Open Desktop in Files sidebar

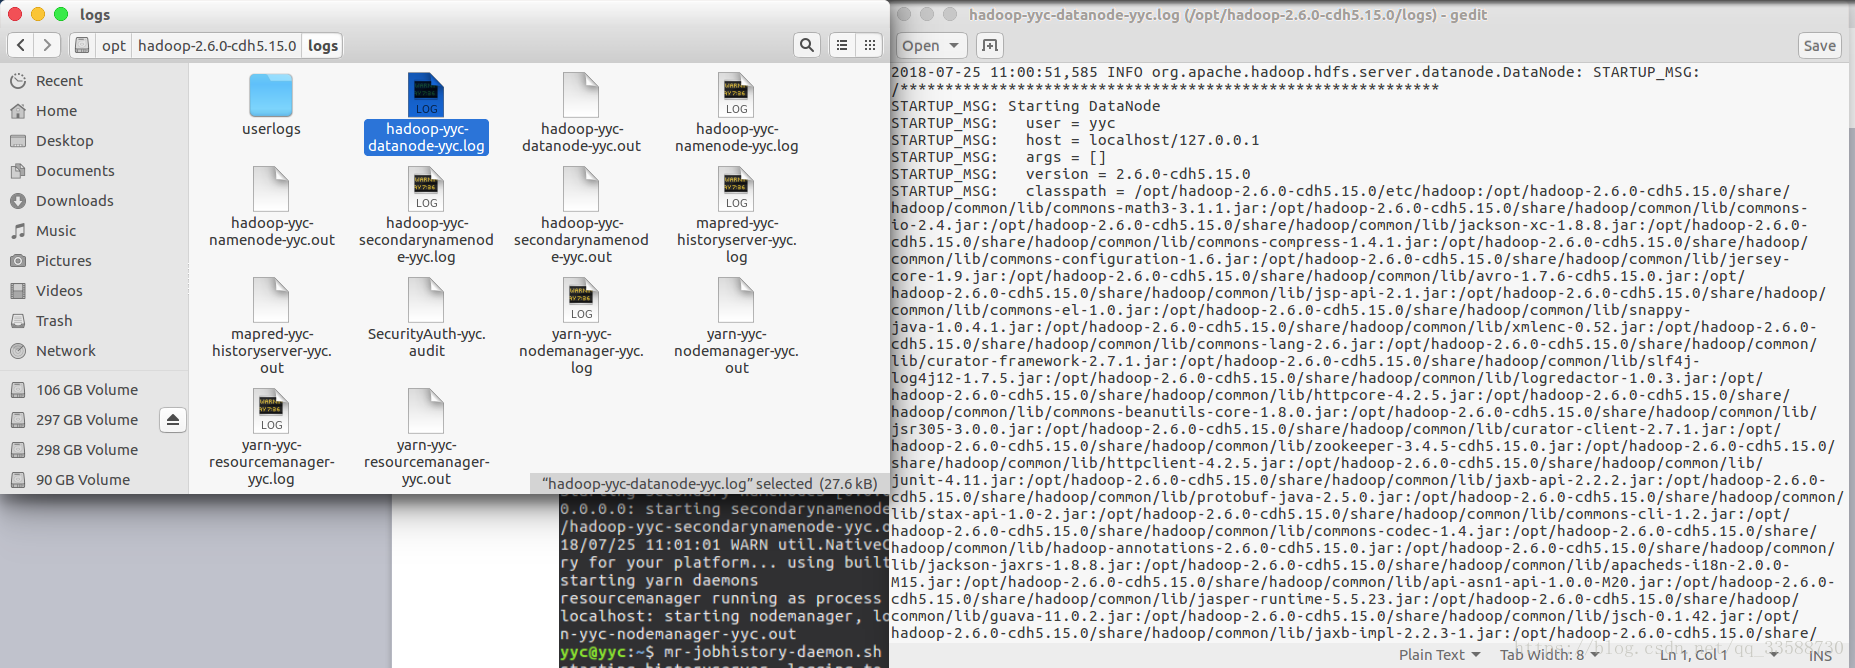coord(94,141)
